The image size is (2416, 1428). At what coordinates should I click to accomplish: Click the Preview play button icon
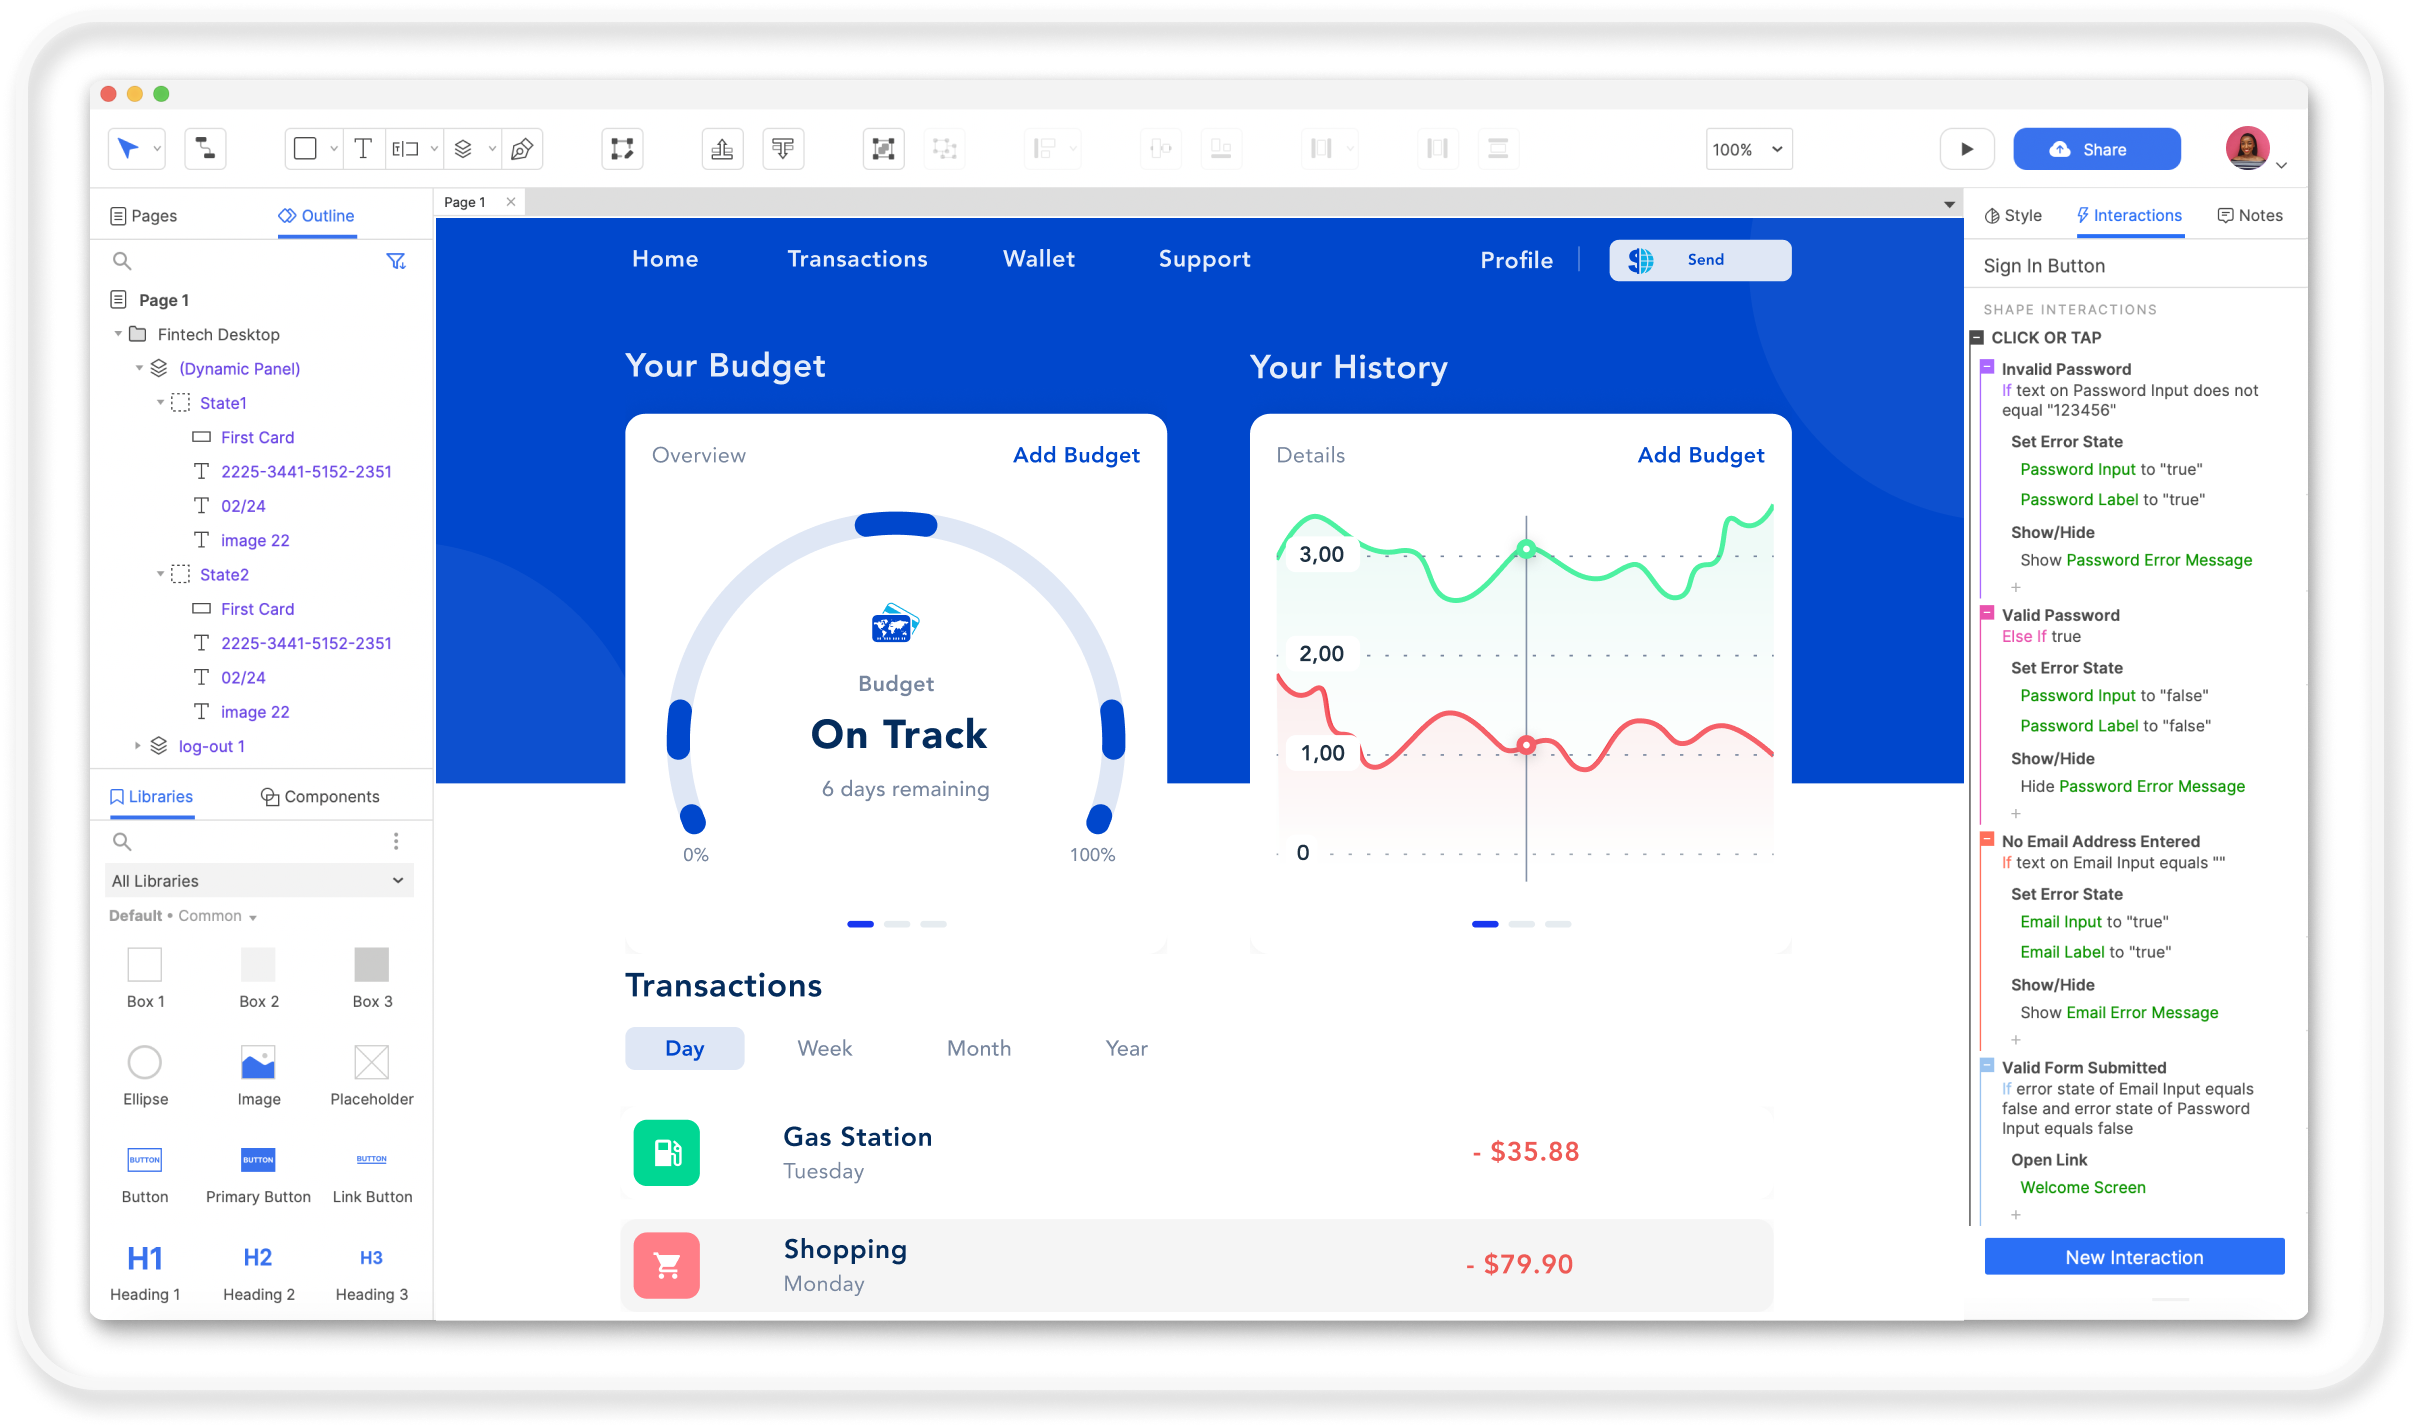click(x=1964, y=151)
